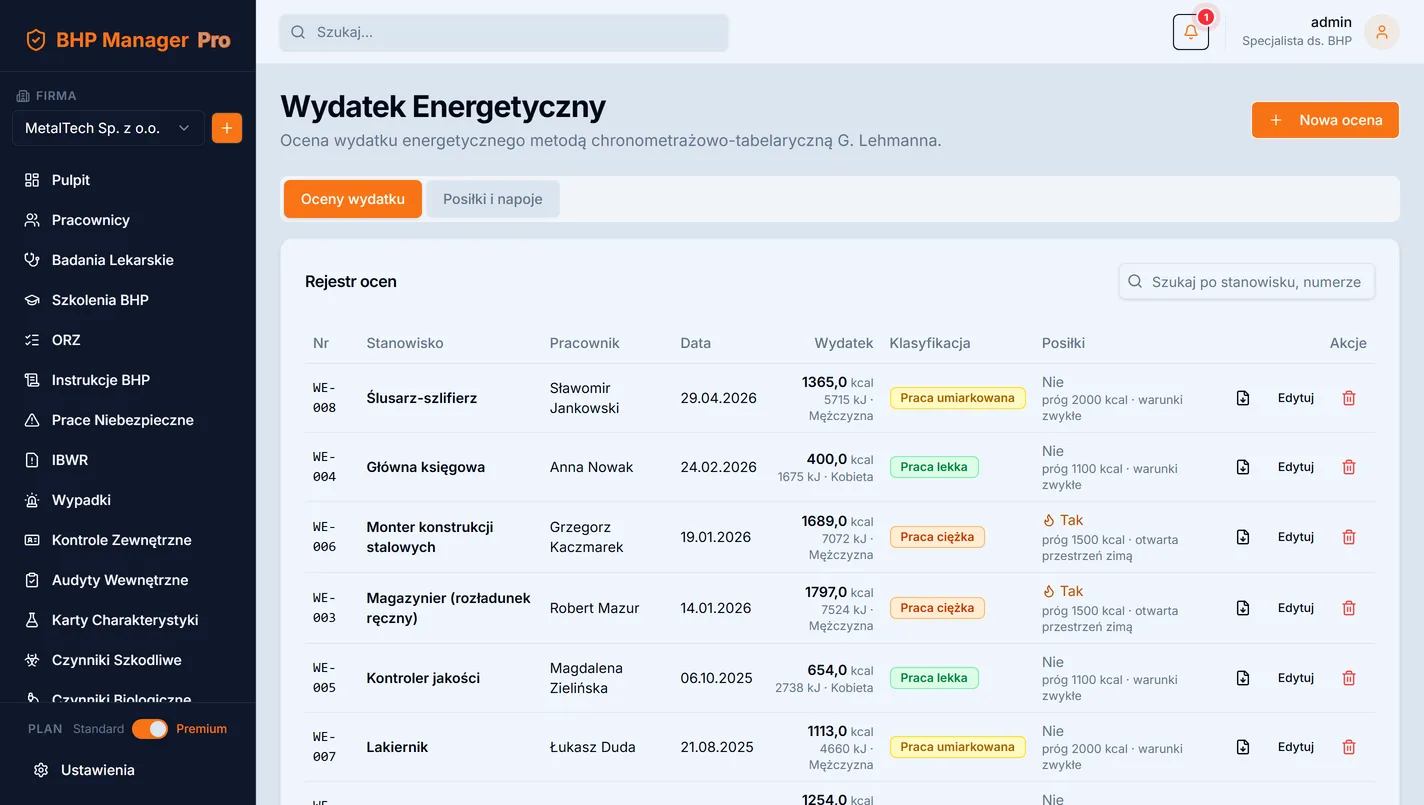Screen dimensions: 1424x805
Task: Click the Szkolenia BHP graduation cap icon
Action: tap(32, 300)
